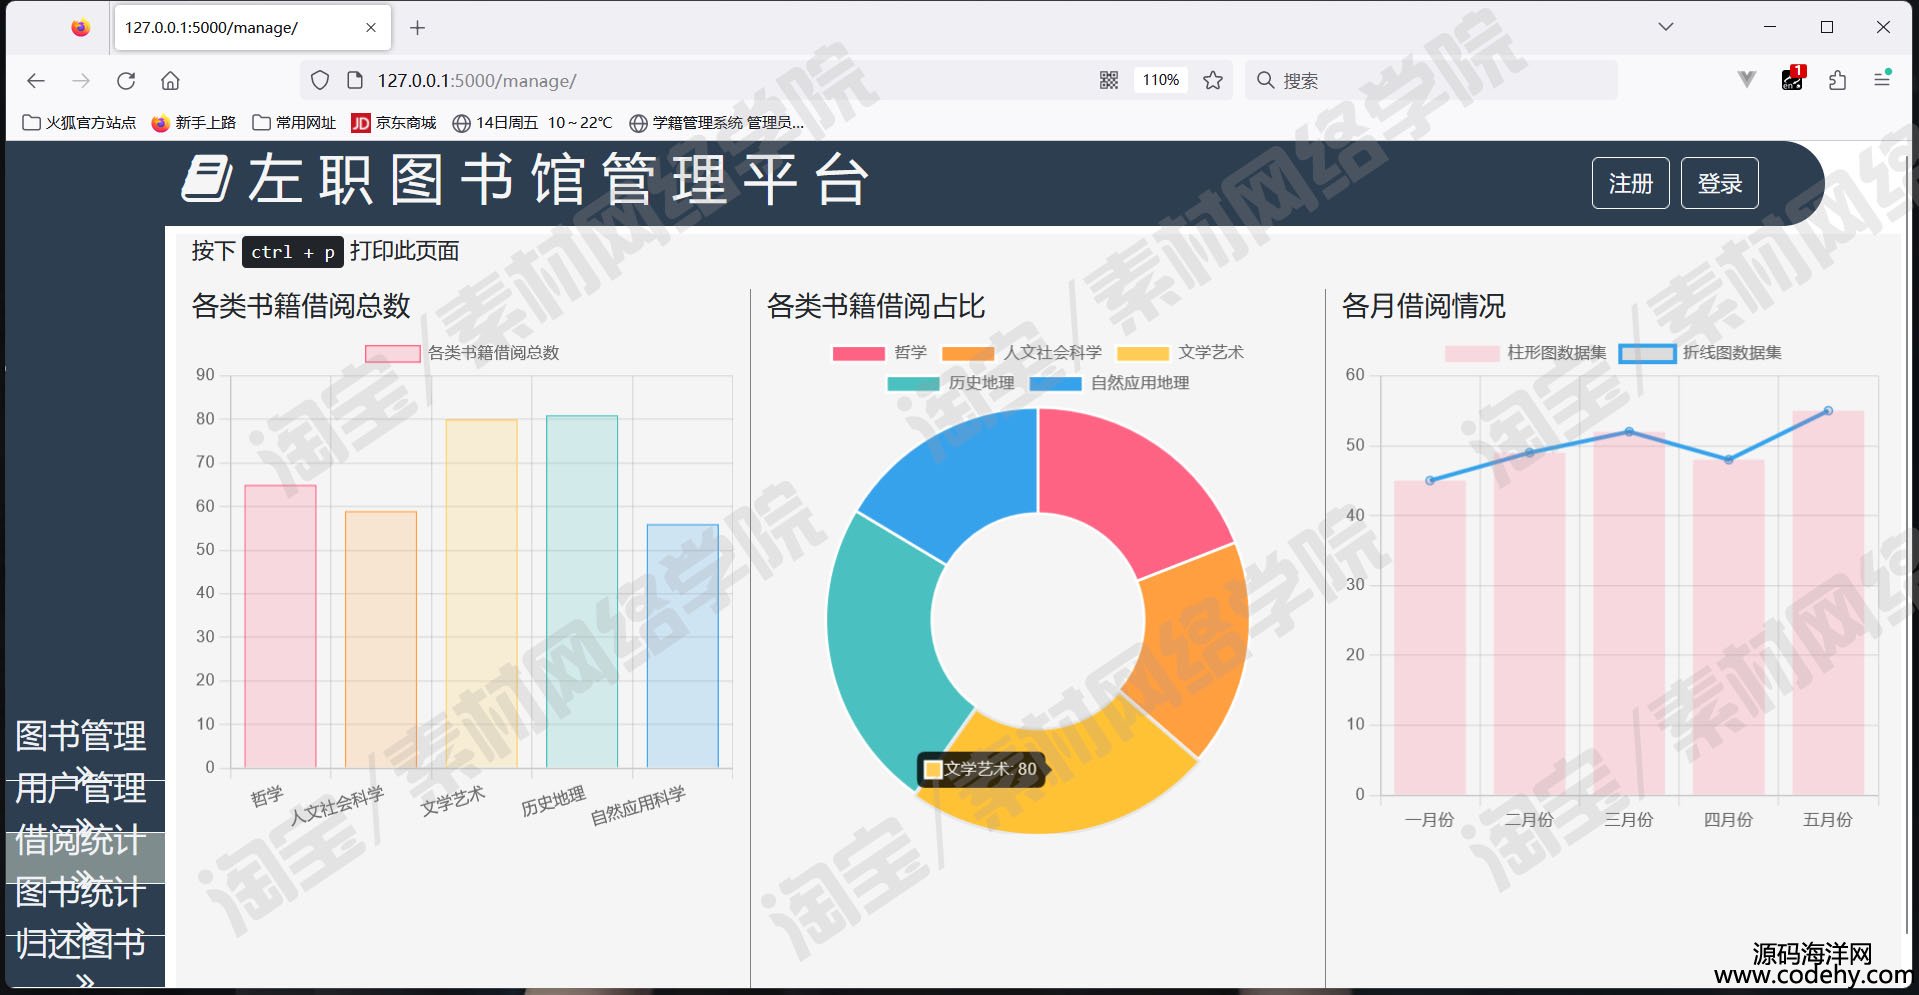This screenshot has width=1919, height=995.
Task: Open the 京东商城 bookmark
Action: coord(394,122)
